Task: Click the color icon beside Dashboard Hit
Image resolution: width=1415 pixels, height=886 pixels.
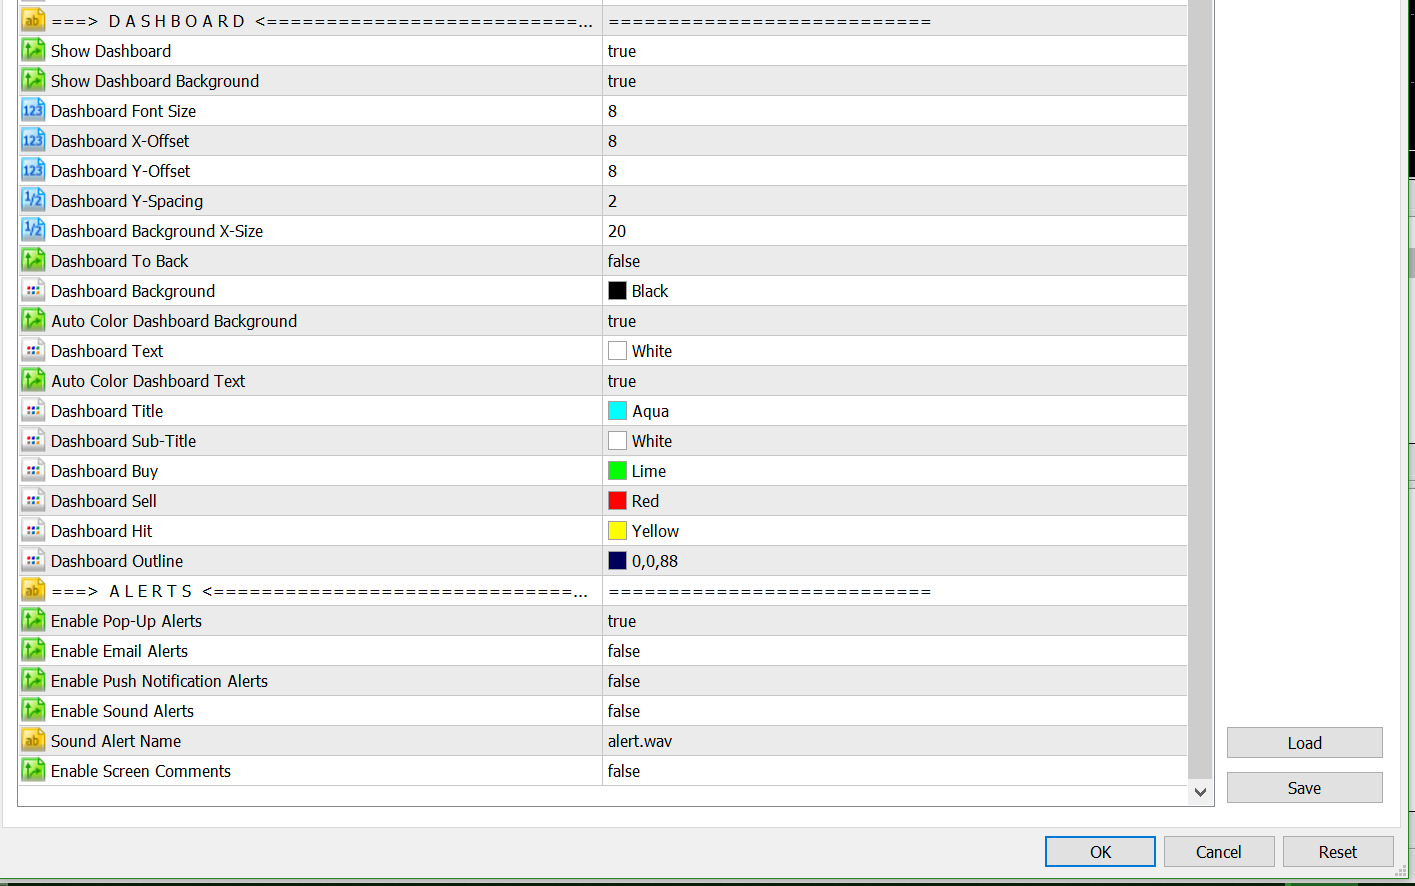Action: [x=33, y=530]
